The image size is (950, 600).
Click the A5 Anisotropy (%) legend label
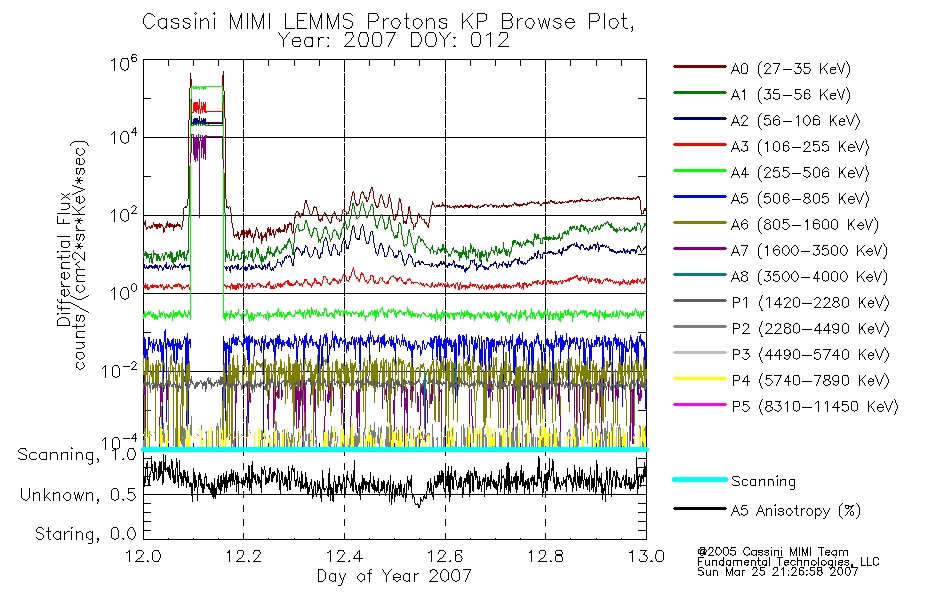click(796, 511)
